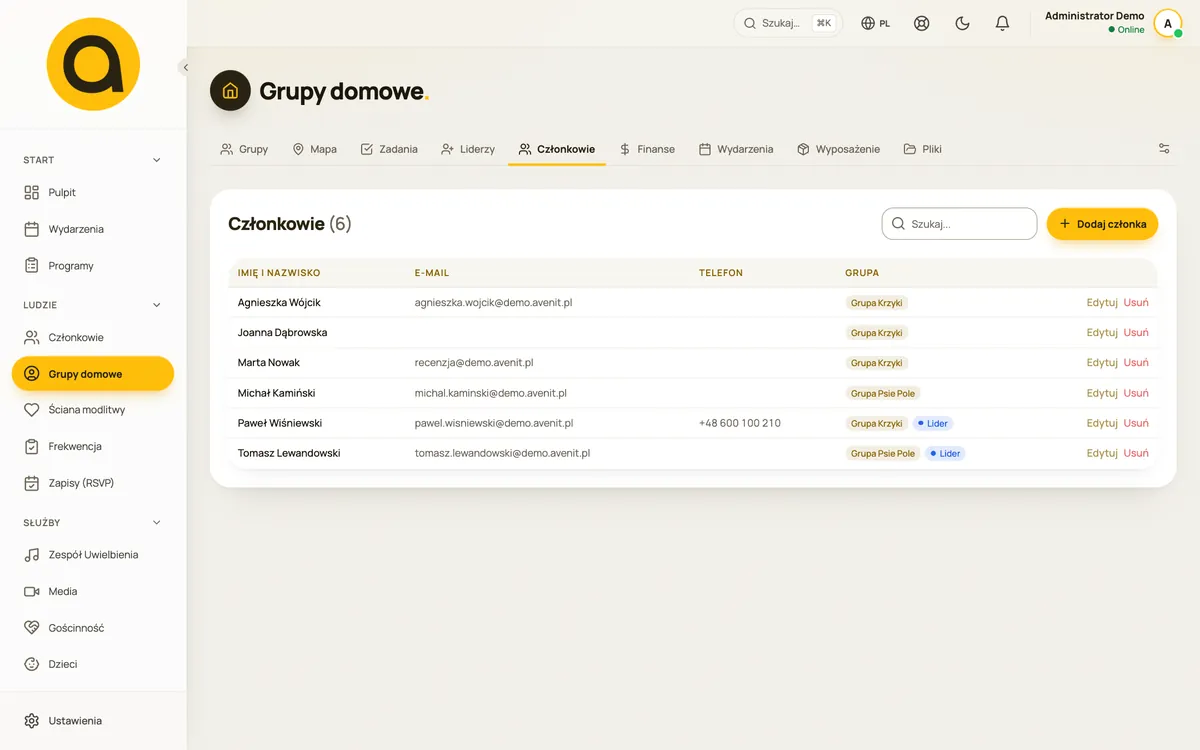This screenshot has height=750, width=1200.
Task: Collapse the sidebar with the arrow handle
Action: point(185,67)
